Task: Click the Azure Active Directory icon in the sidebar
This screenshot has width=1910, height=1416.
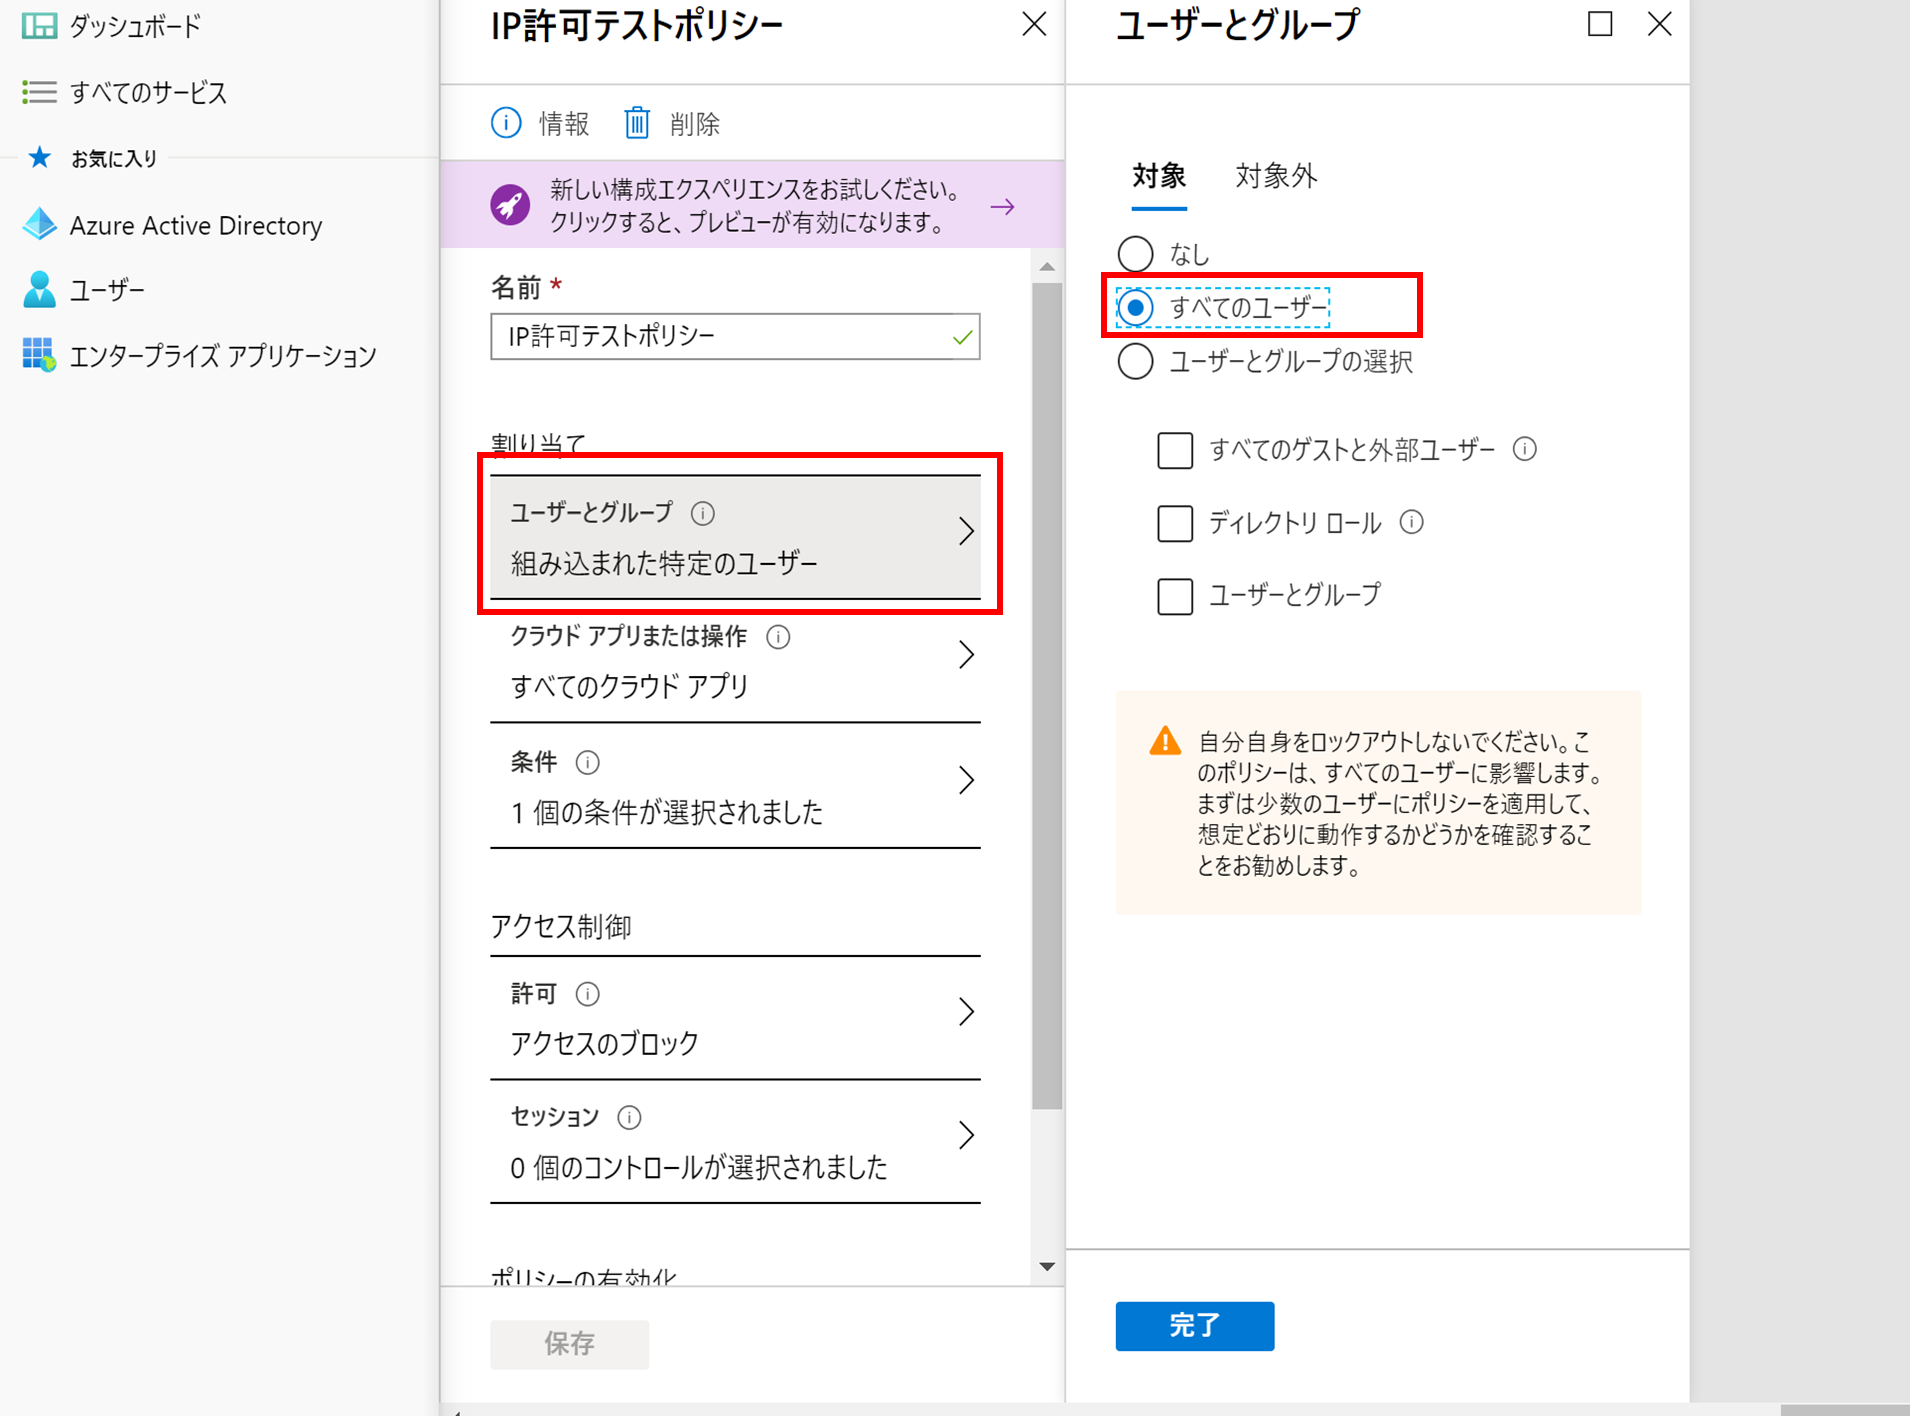Action: pos(40,224)
